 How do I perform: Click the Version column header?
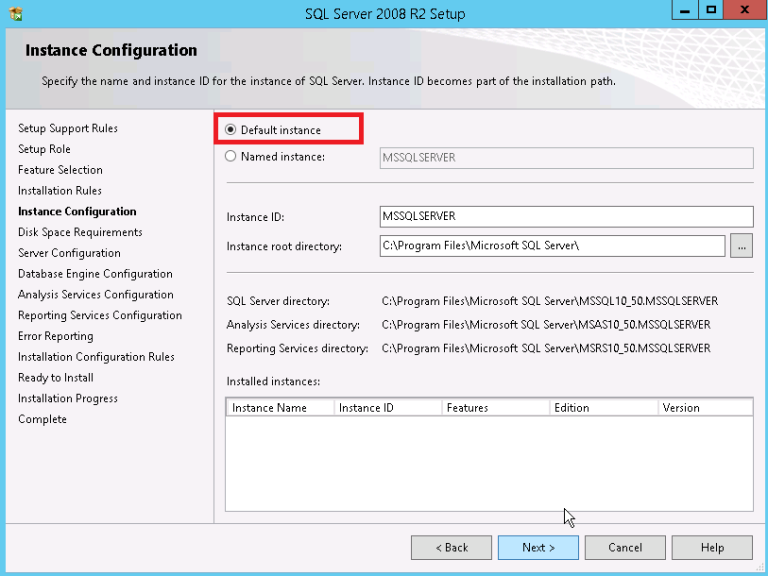(705, 408)
